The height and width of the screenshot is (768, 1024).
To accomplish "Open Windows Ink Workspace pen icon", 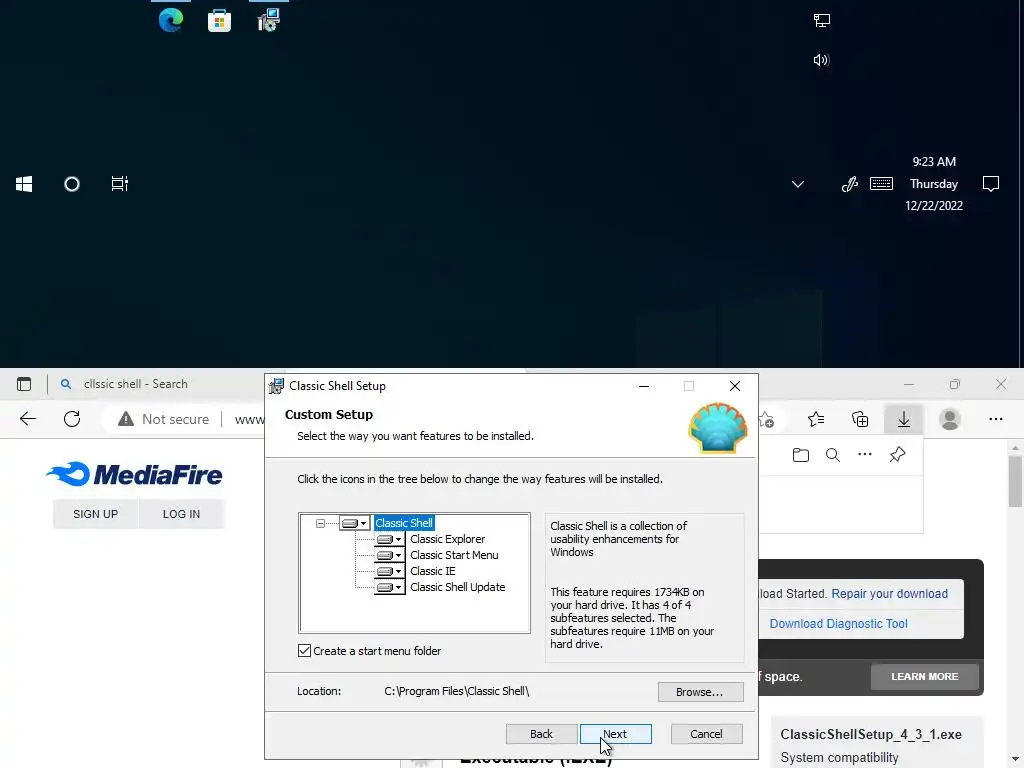I will 849,184.
